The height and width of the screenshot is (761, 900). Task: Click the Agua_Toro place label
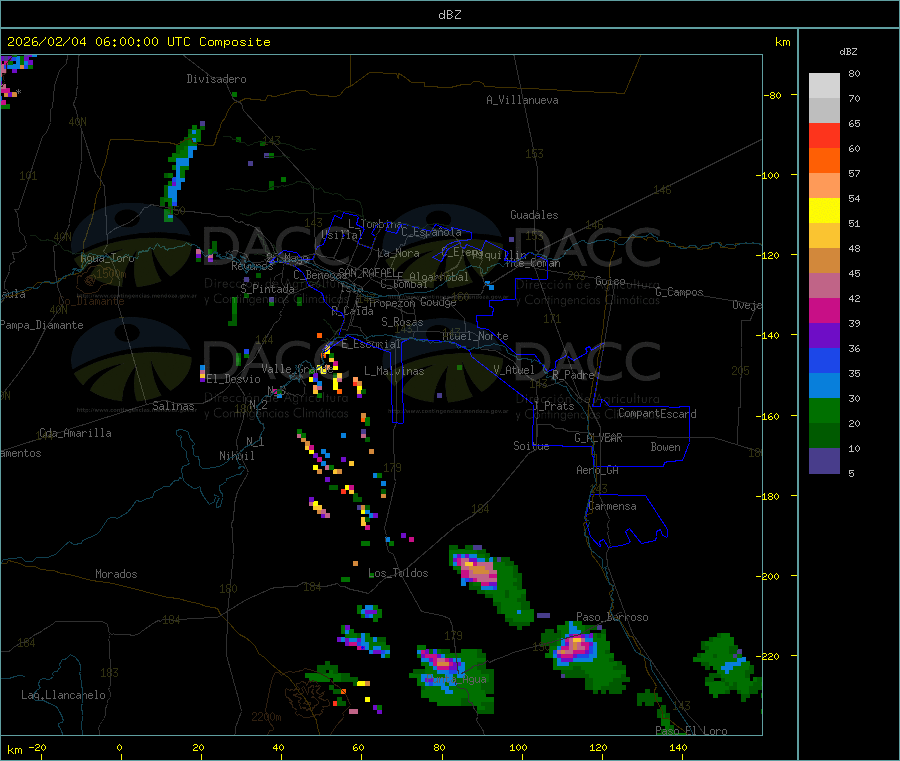pos(107,258)
